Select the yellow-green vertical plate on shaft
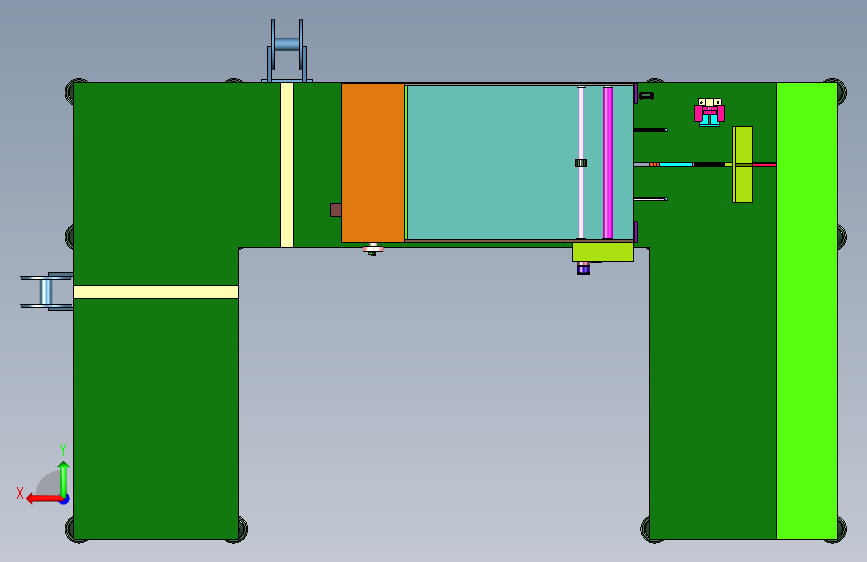The height and width of the screenshot is (562, 867). click(743, 164)
